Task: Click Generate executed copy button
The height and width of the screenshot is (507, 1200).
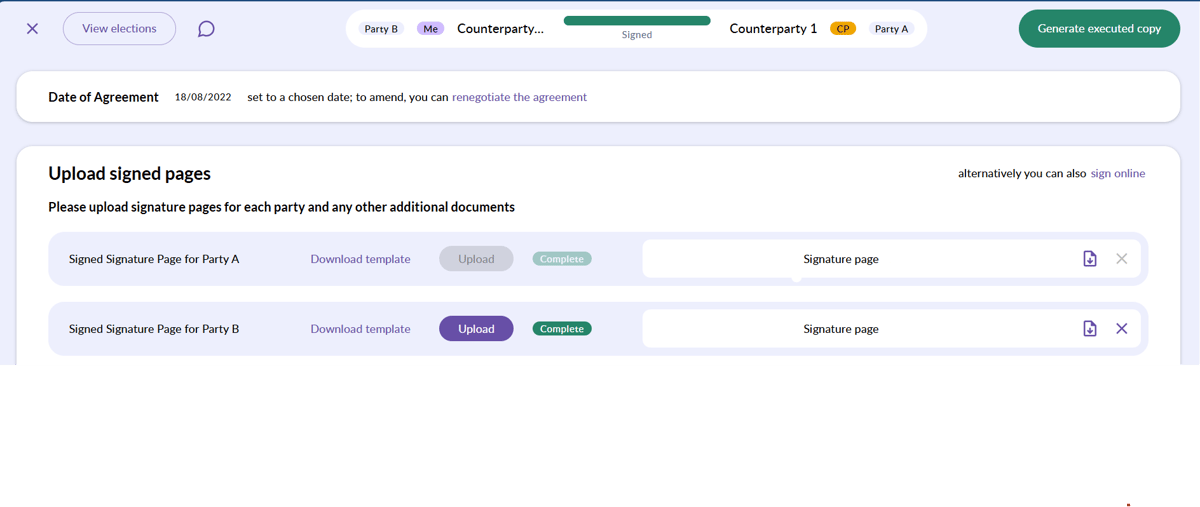Action: 1099,29
